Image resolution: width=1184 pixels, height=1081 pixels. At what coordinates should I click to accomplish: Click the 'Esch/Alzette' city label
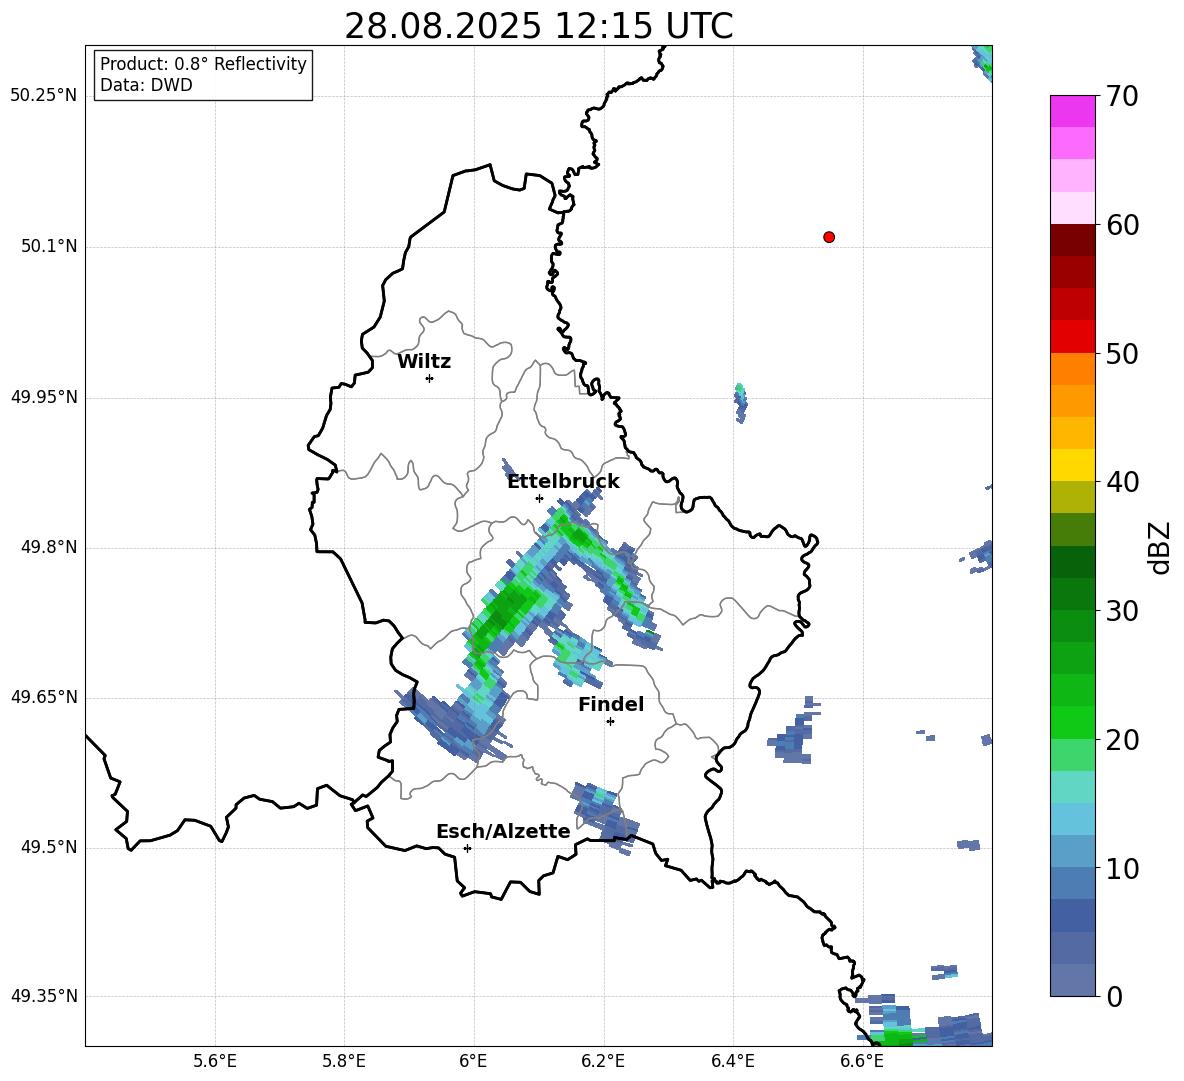coord(503,831)
